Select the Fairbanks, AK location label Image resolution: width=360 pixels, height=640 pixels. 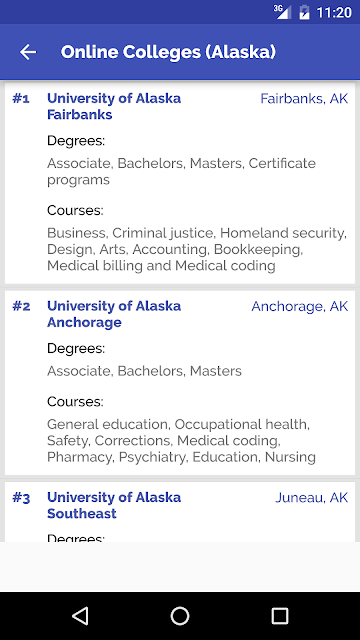[304, 99]
